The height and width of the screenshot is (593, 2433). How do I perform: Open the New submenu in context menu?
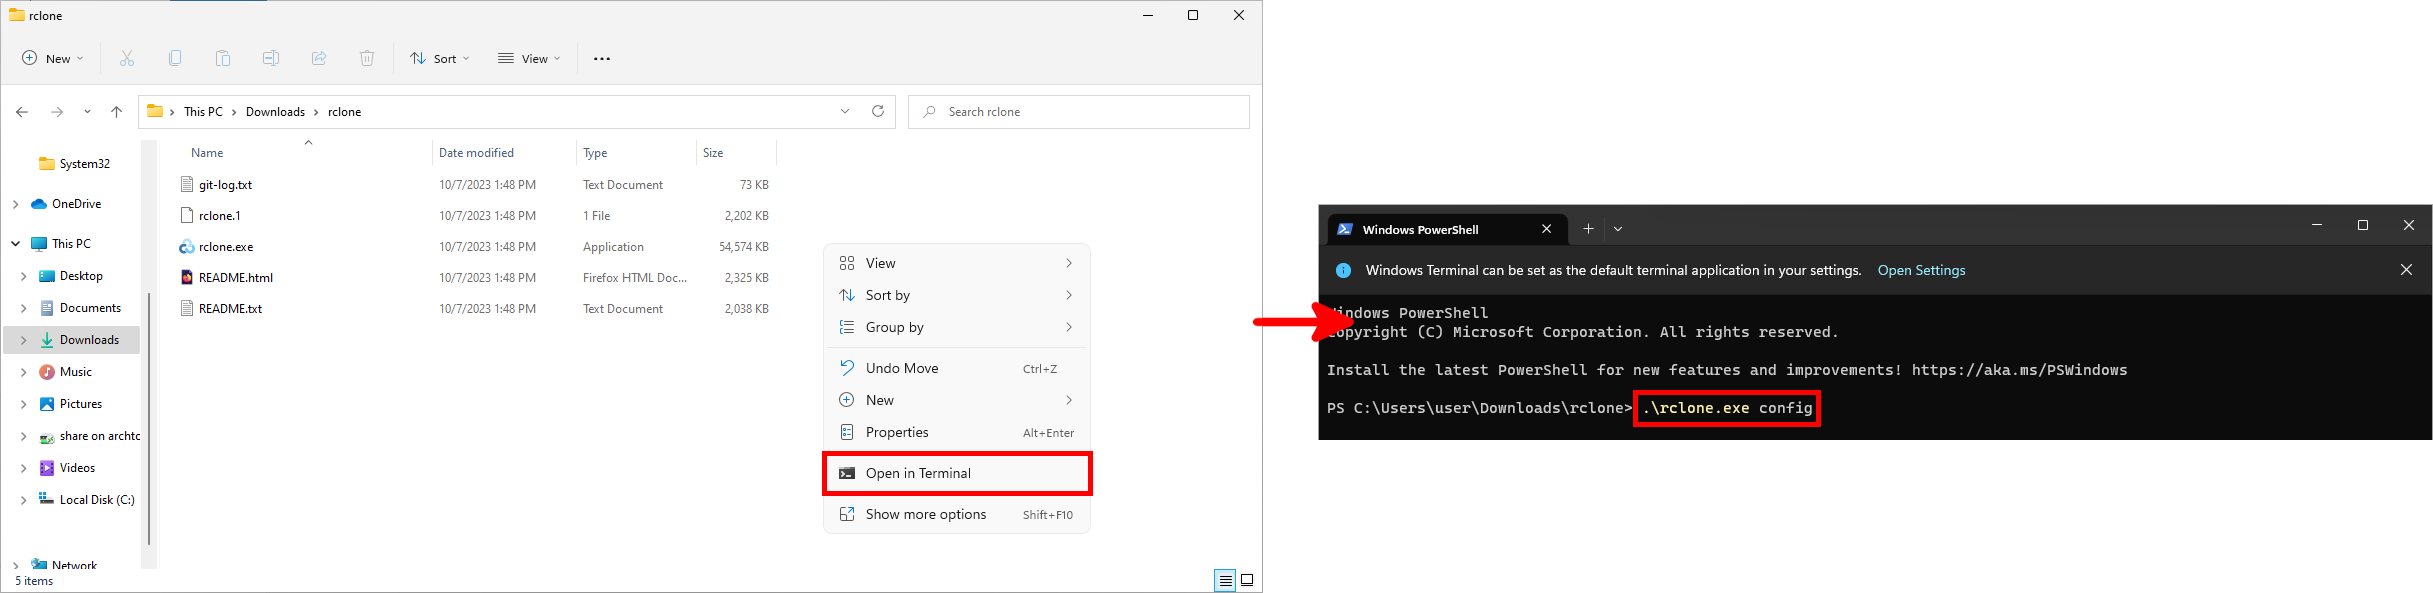coord(957,400)
